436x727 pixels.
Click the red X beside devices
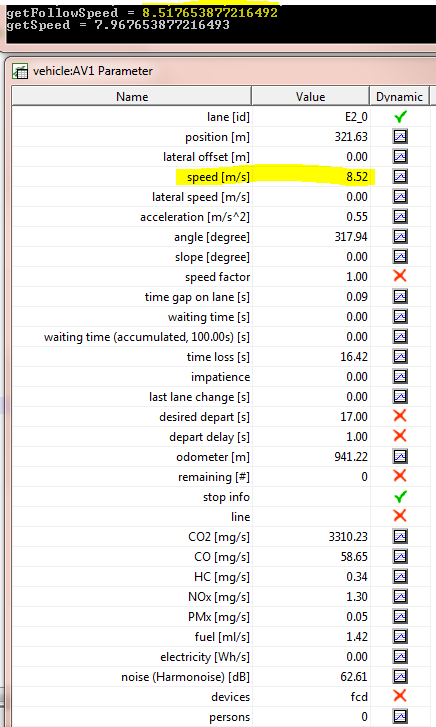(x=400, y=695)
